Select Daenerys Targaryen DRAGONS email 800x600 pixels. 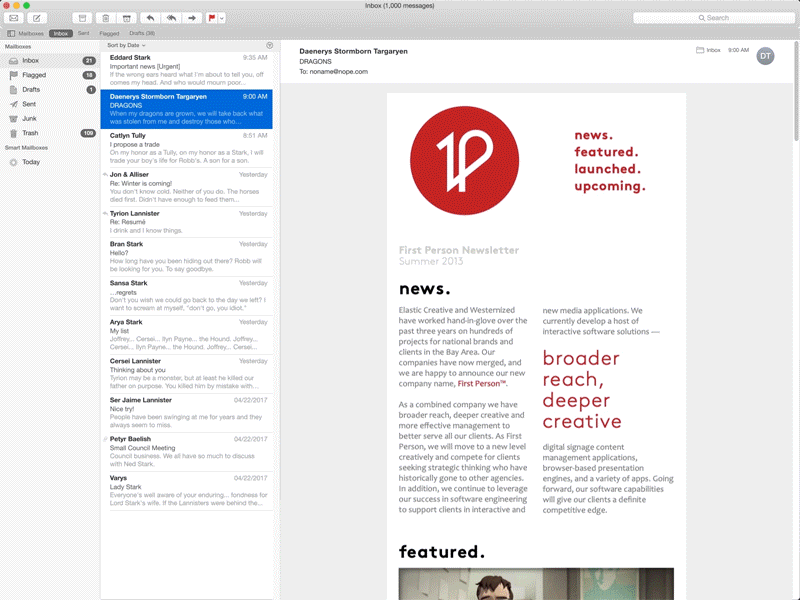[187, 109]
